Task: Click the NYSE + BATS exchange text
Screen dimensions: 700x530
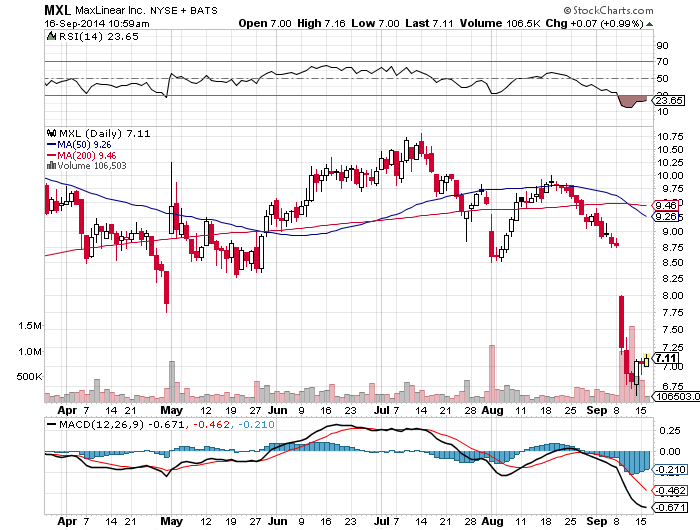Action: [x=184, y=11]
